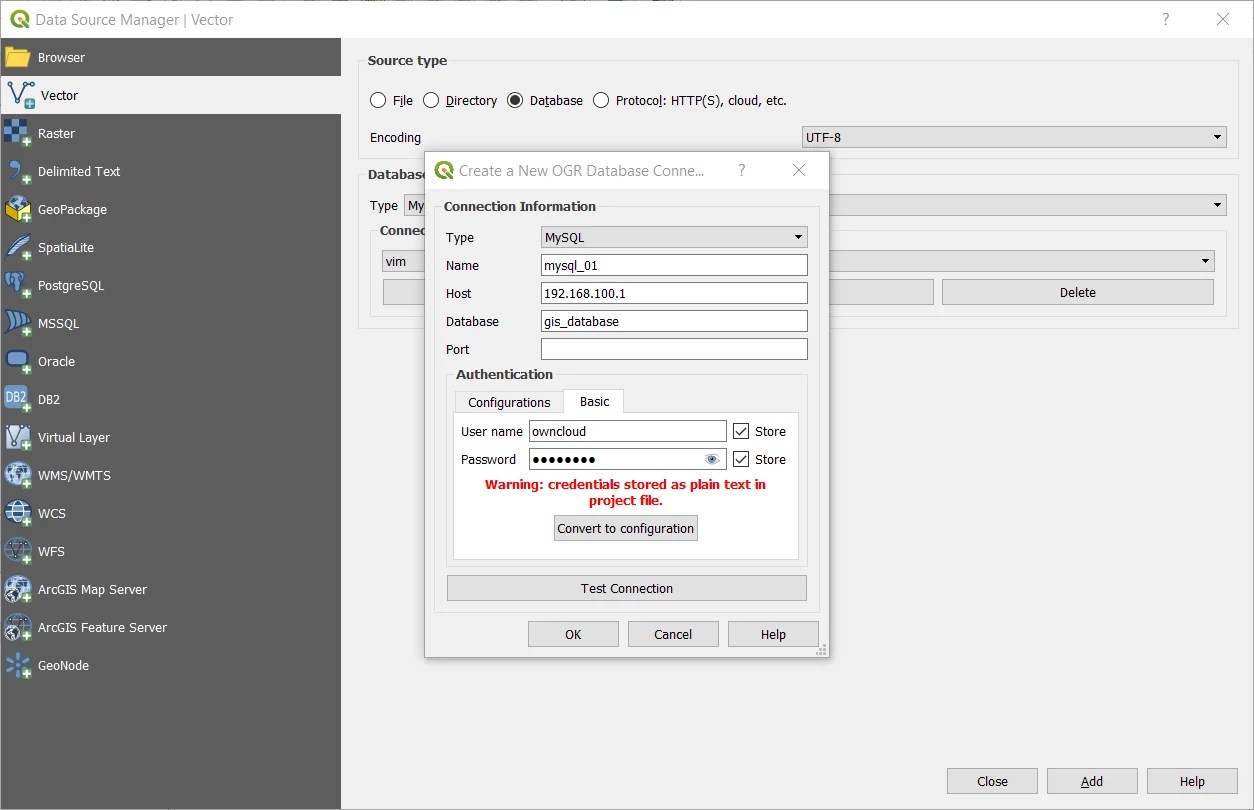Select the Basic authentication tab
The image size is (1254, 810).
pyautogui.click(x=593, y=401)
